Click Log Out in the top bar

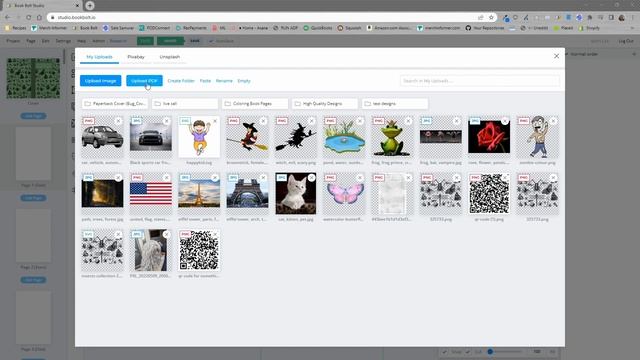point(626,41)
